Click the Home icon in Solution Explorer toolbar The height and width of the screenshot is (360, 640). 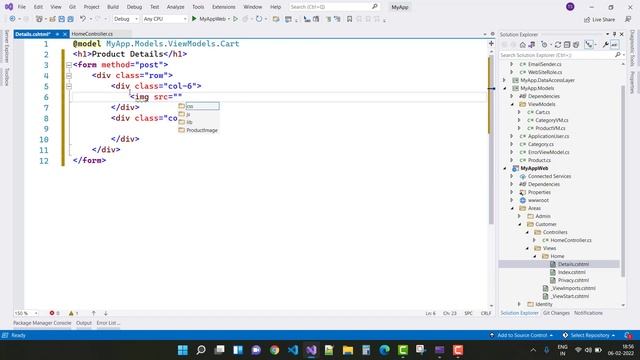tap(522, 44)
